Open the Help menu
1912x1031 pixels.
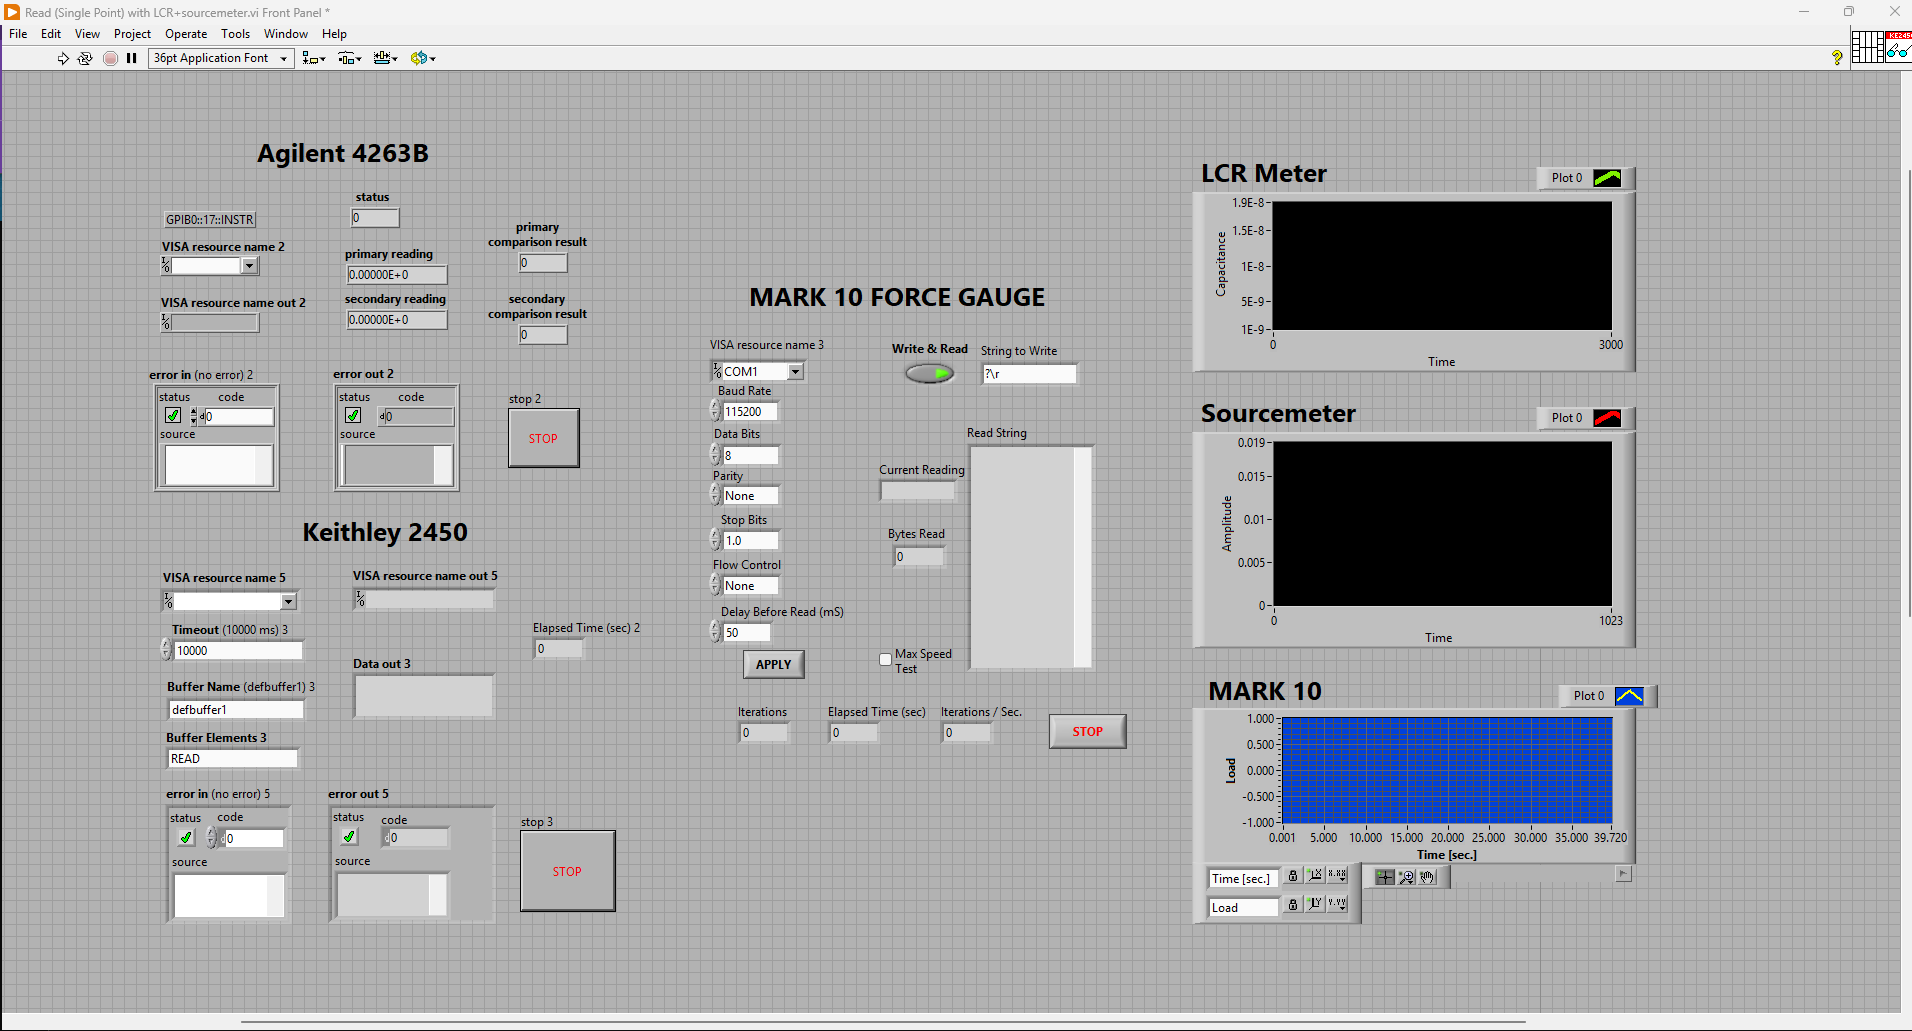pos(334,34)
